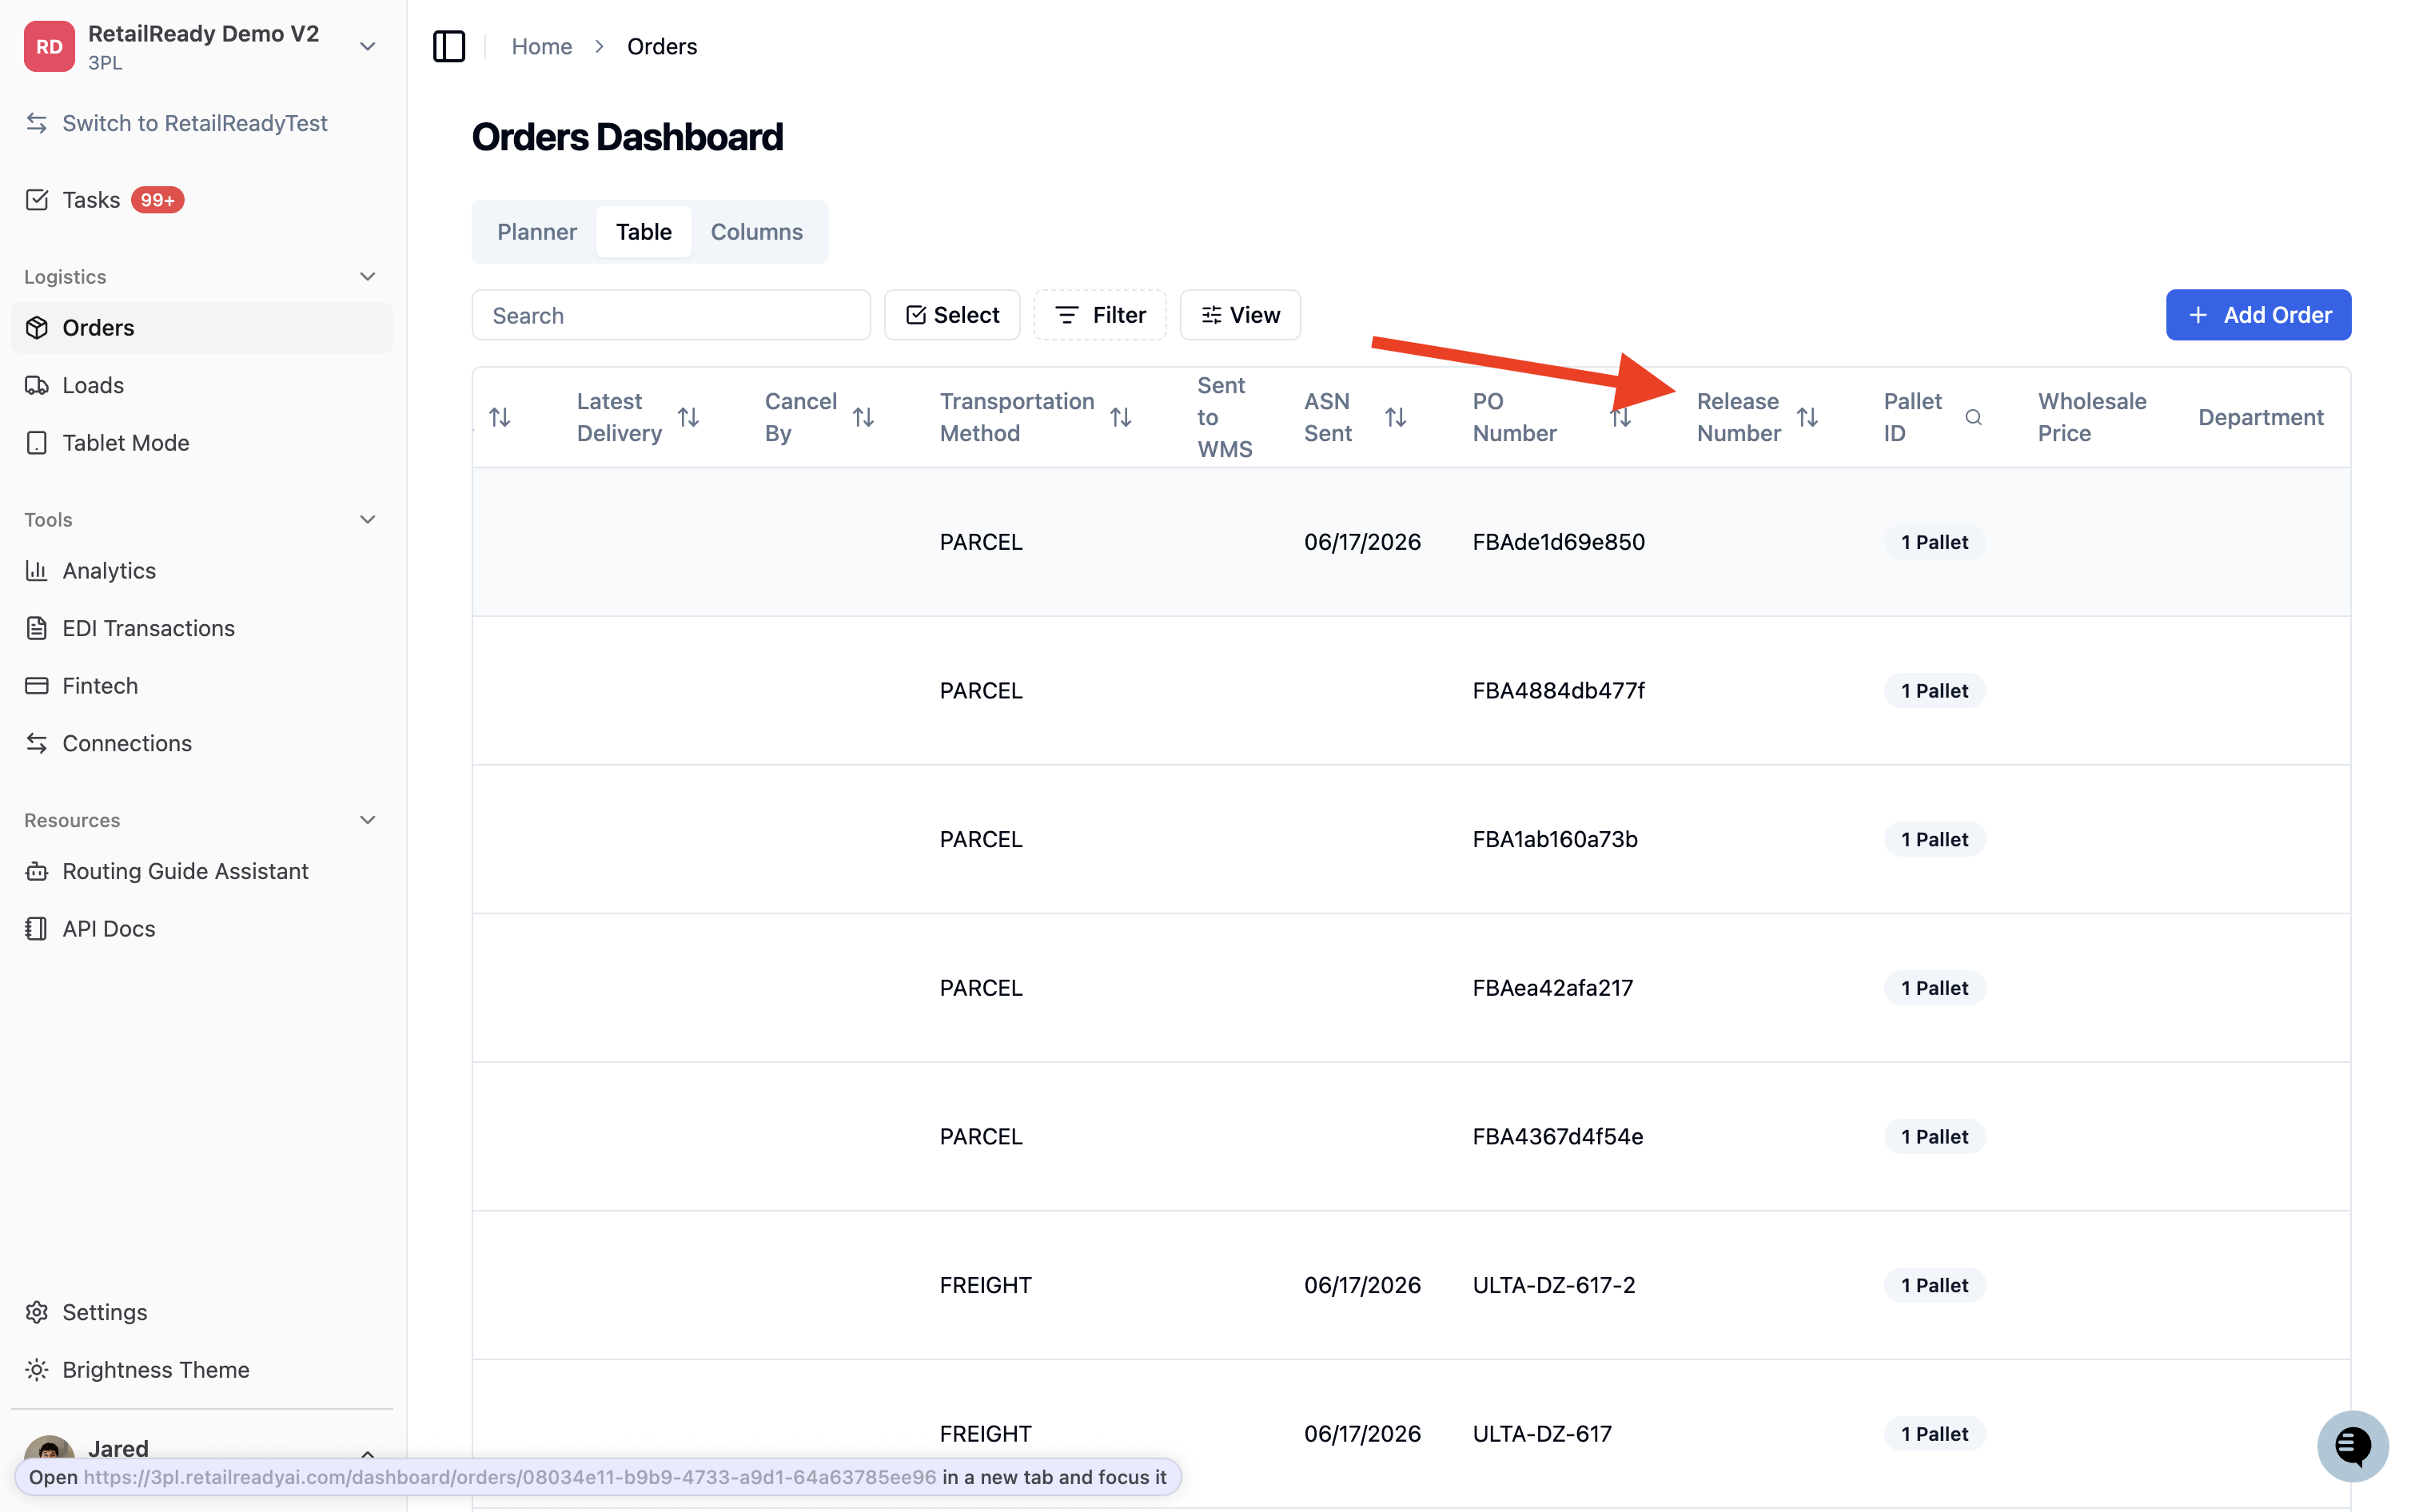The image size is (2411, 1512).
Task: Toggle the sidebar panel icon
Action: pyautogui.click(x=449, y=46)
